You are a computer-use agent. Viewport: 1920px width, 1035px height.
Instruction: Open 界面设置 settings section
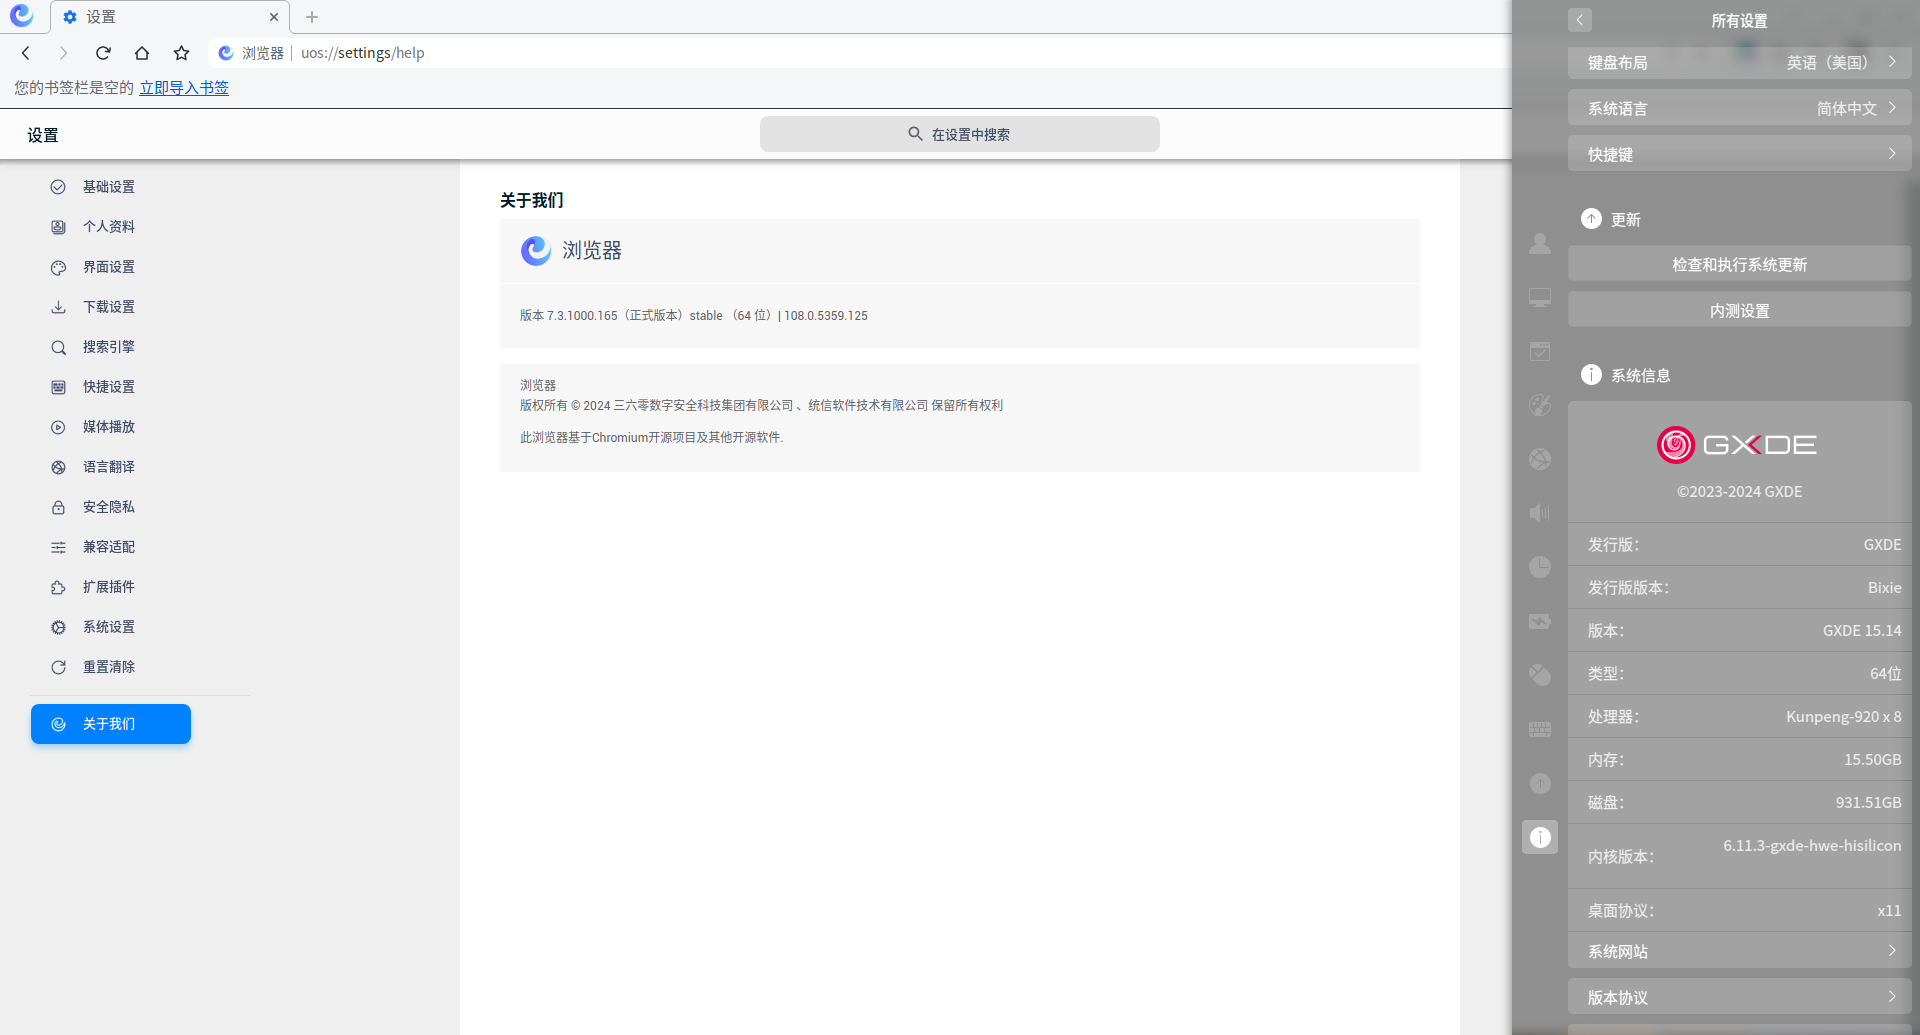(x=109, y=267)
